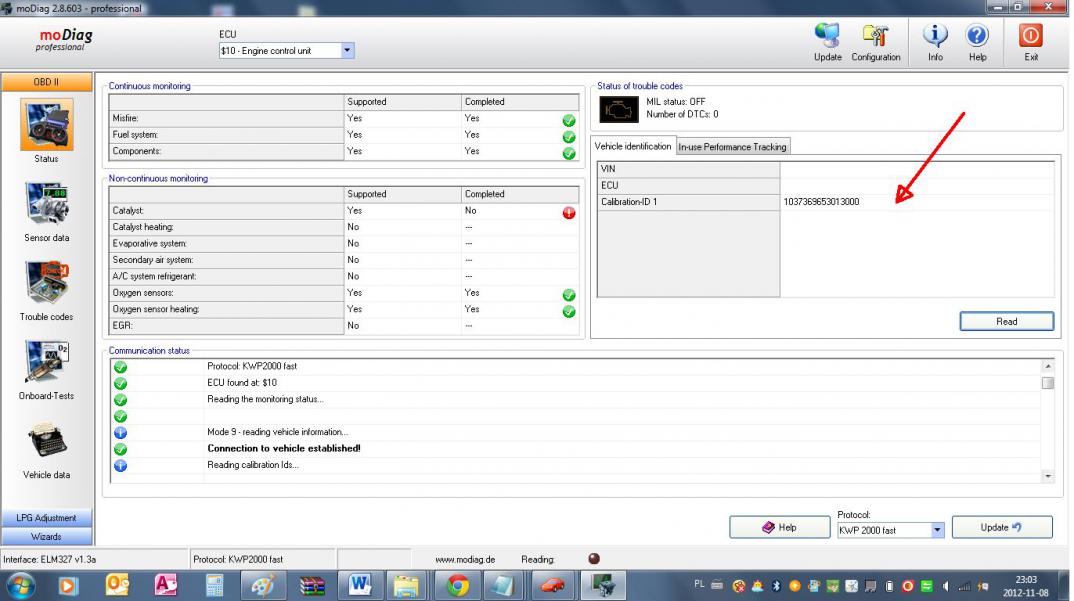The width and height of the screenshot is (1074, 601).
Task: Open WinRAR from the taskbar
Action: coord(312,585)
